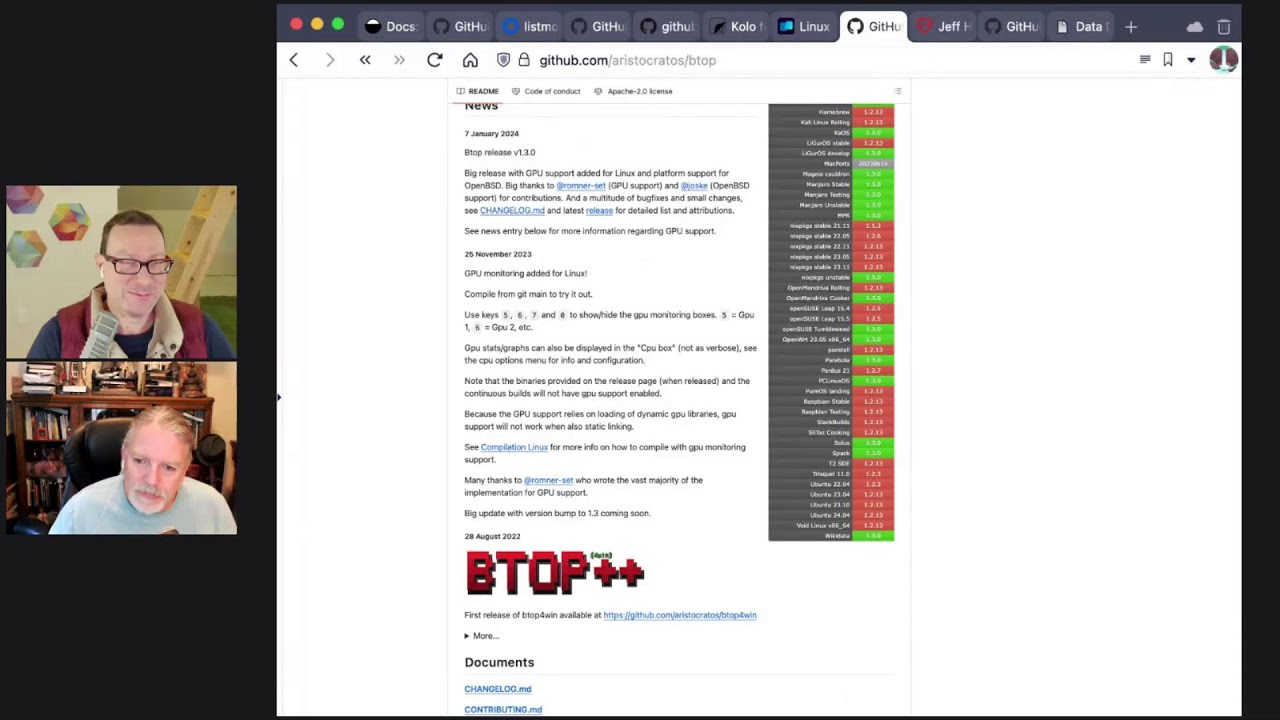
Task: Switch to the listmonk tab
Action: point(531,27)
